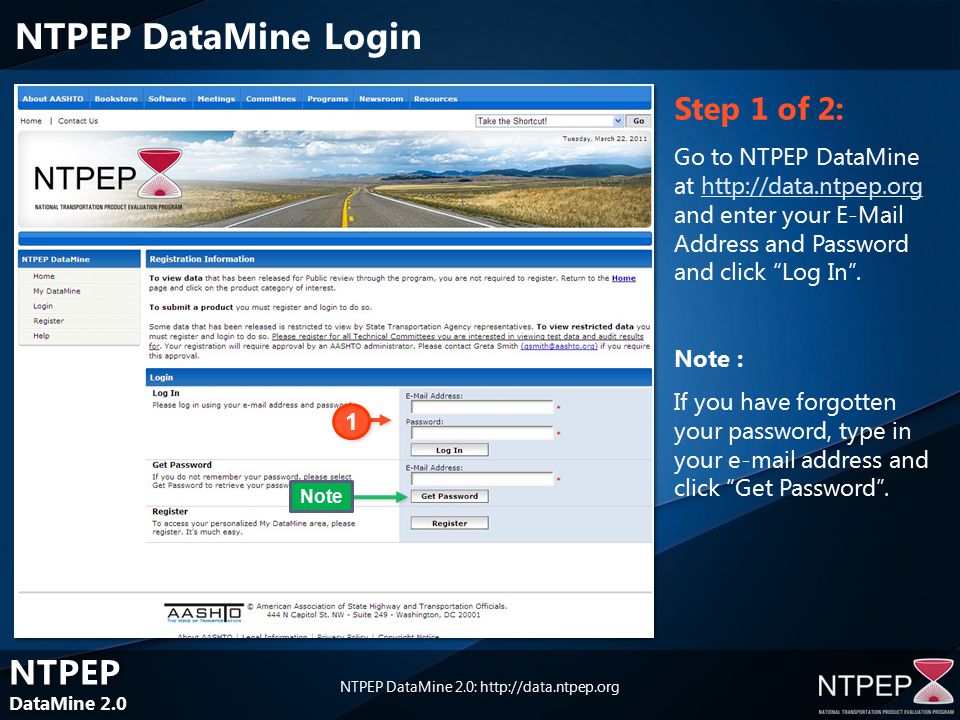Click the 'Step 1 of 2:' heading

(759, 109)
